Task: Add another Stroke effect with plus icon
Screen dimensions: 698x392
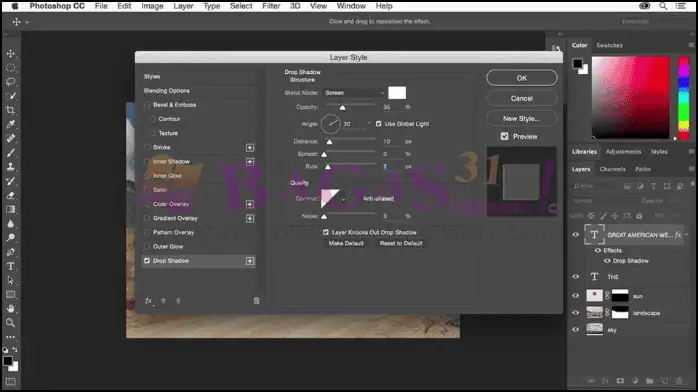Action: [250, 147]
